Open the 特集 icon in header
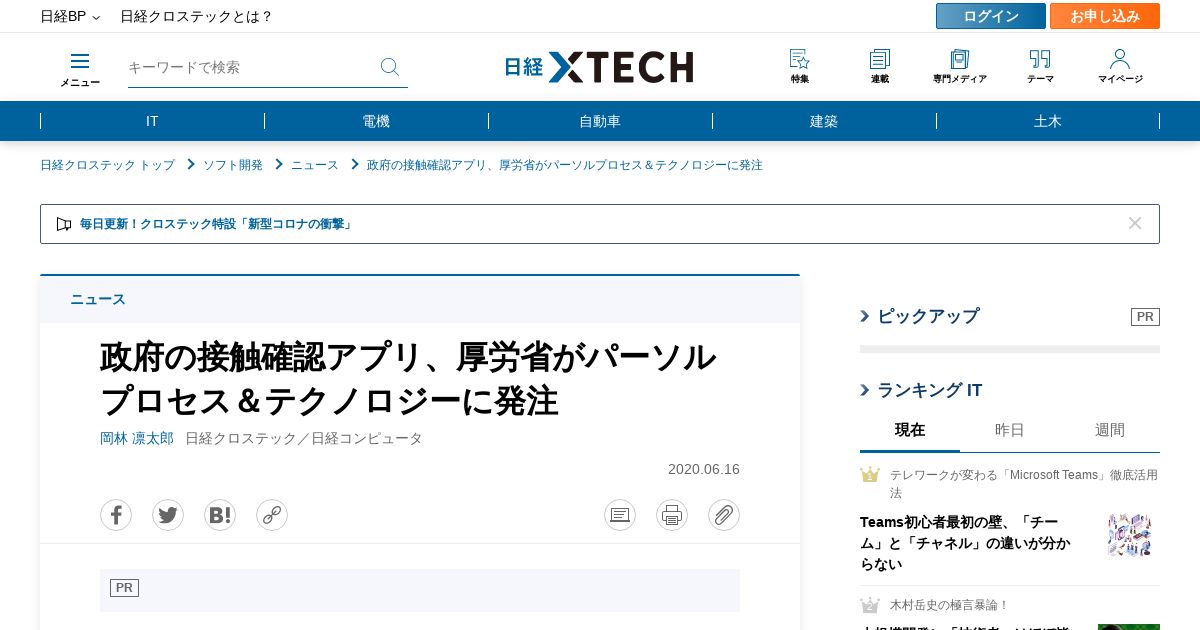Screen dimensions: 1200x630 800,67
